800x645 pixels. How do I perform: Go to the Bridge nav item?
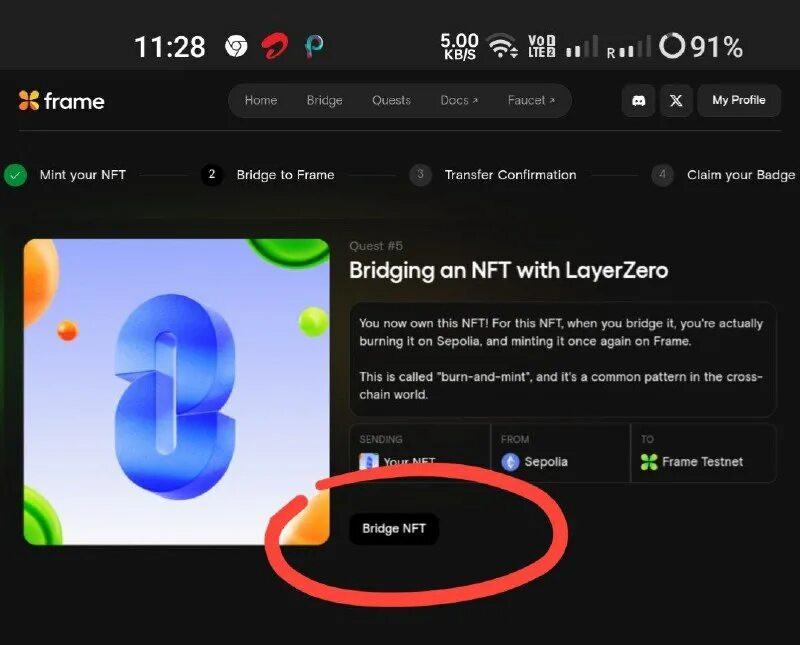324,100
